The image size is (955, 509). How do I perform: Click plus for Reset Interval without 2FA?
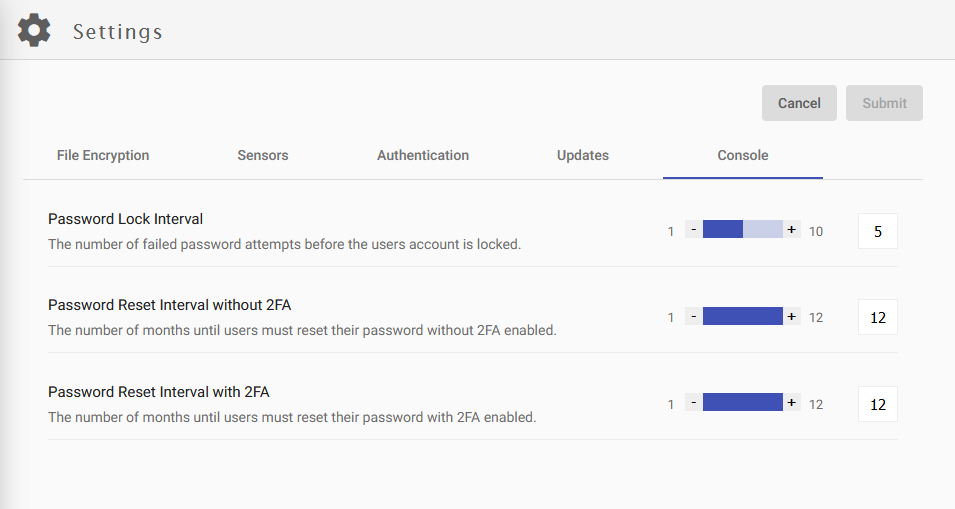coord(792,317)
